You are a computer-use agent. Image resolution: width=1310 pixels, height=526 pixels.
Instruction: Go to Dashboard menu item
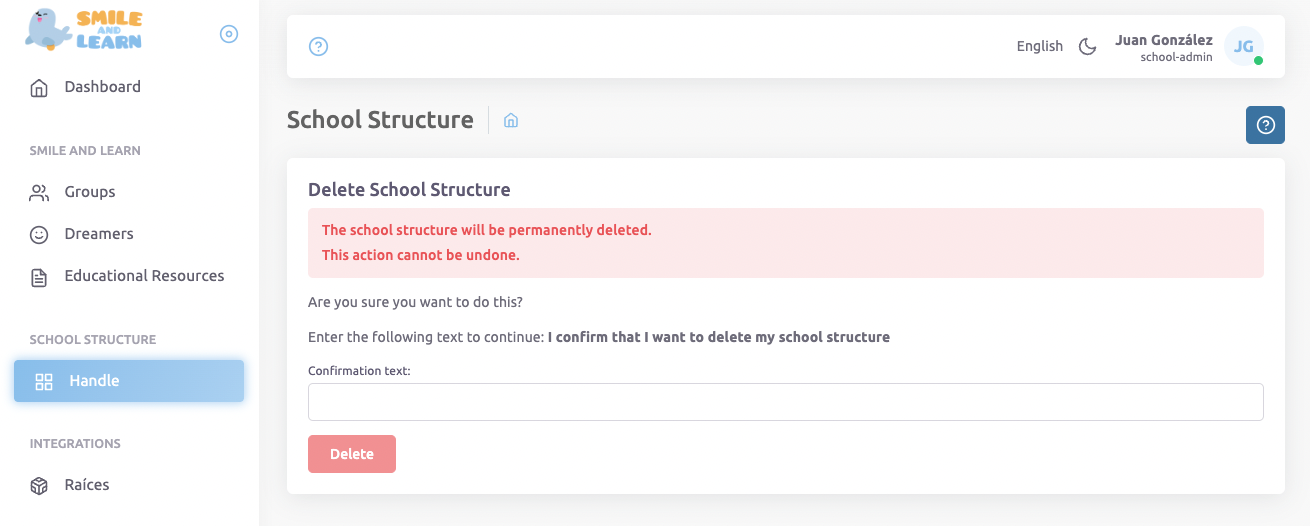(x=102, y=87)
